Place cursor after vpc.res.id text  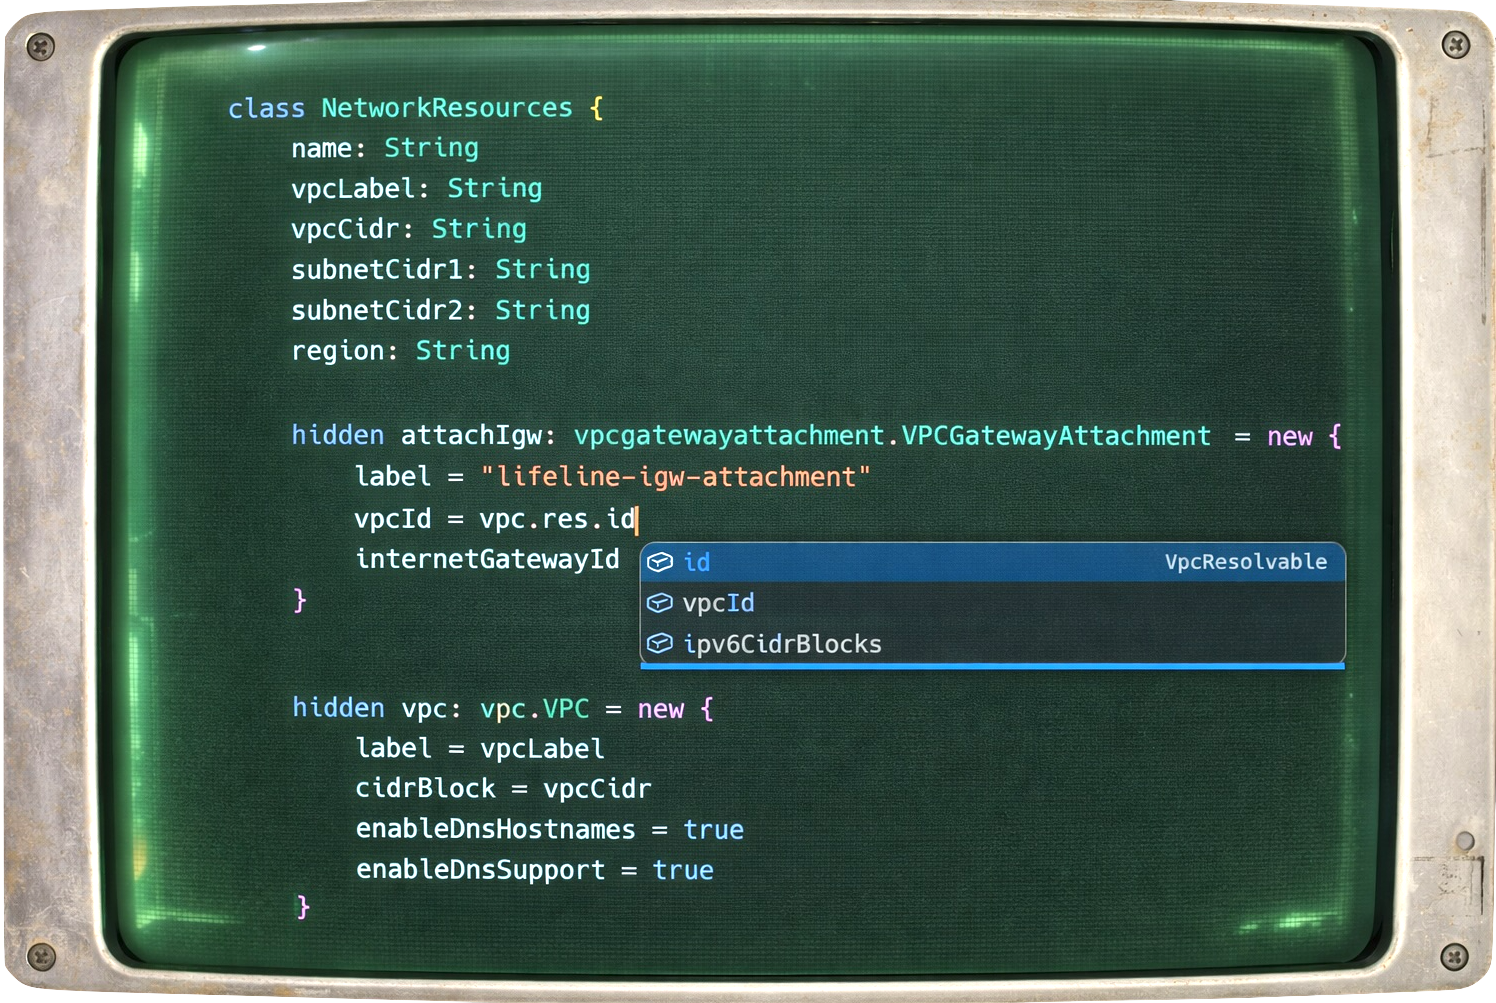tap(637, 519)
